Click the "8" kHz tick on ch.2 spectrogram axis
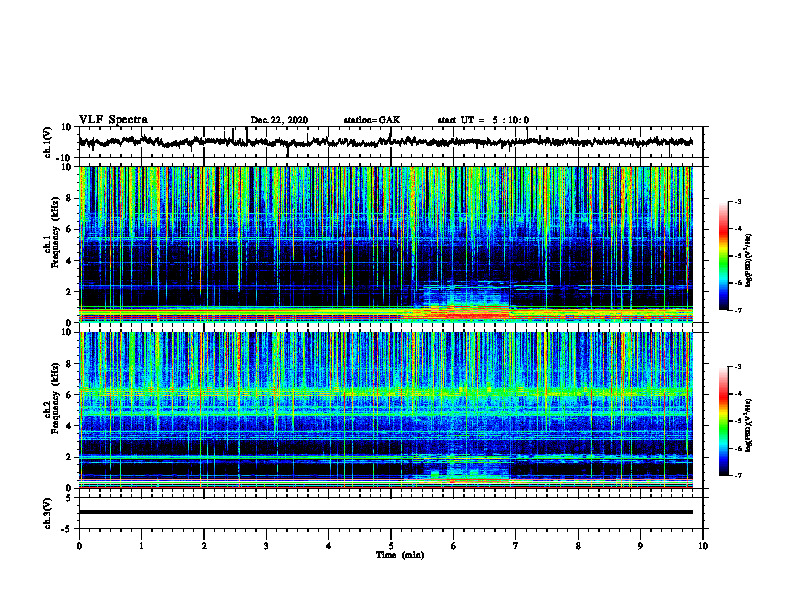This screenshot has width=792, height=612. click(x=69, y=364)
